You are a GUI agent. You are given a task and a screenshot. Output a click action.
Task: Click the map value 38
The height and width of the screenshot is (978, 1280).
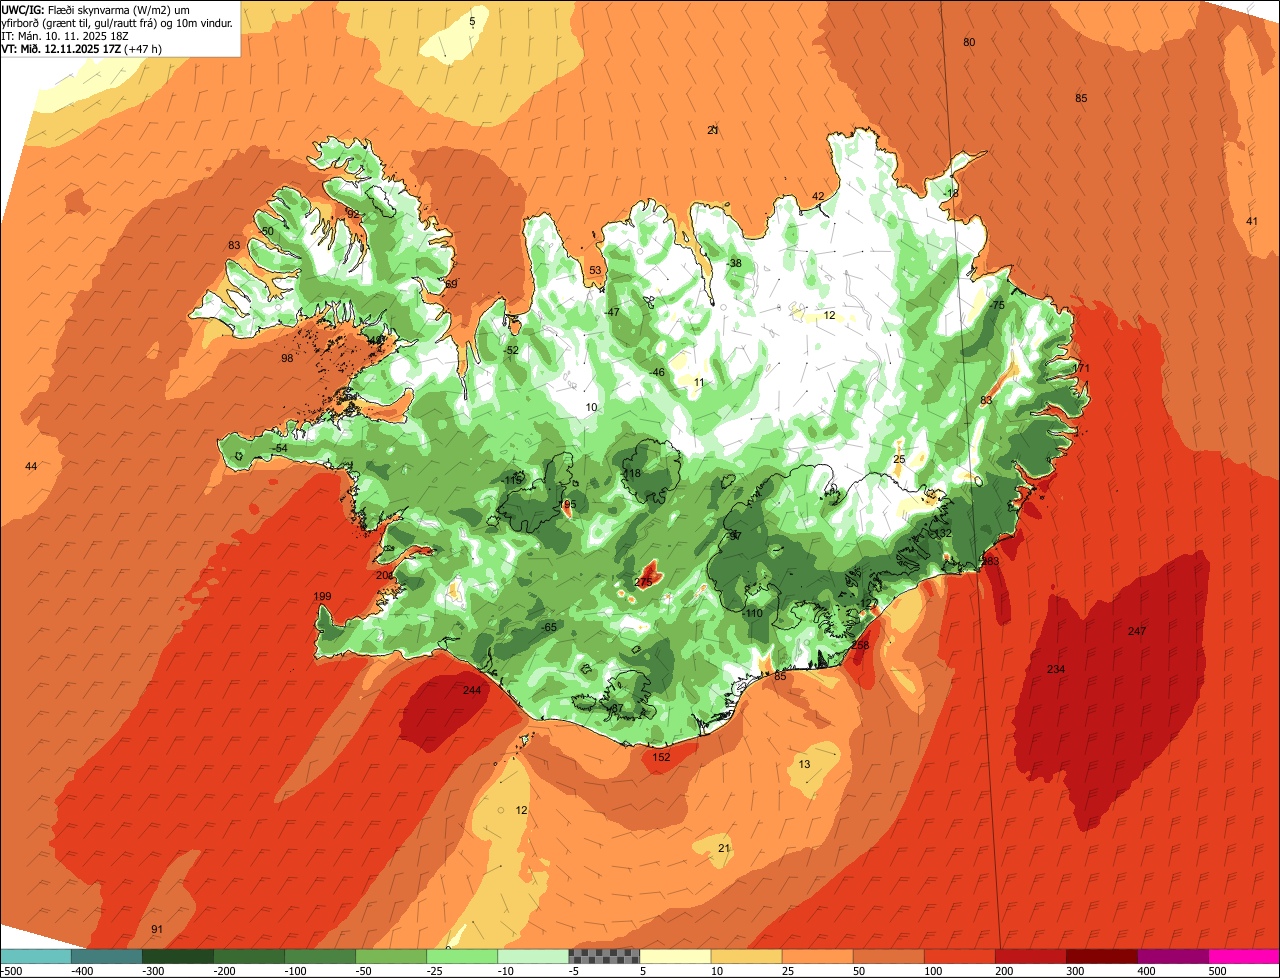(736, 263)
